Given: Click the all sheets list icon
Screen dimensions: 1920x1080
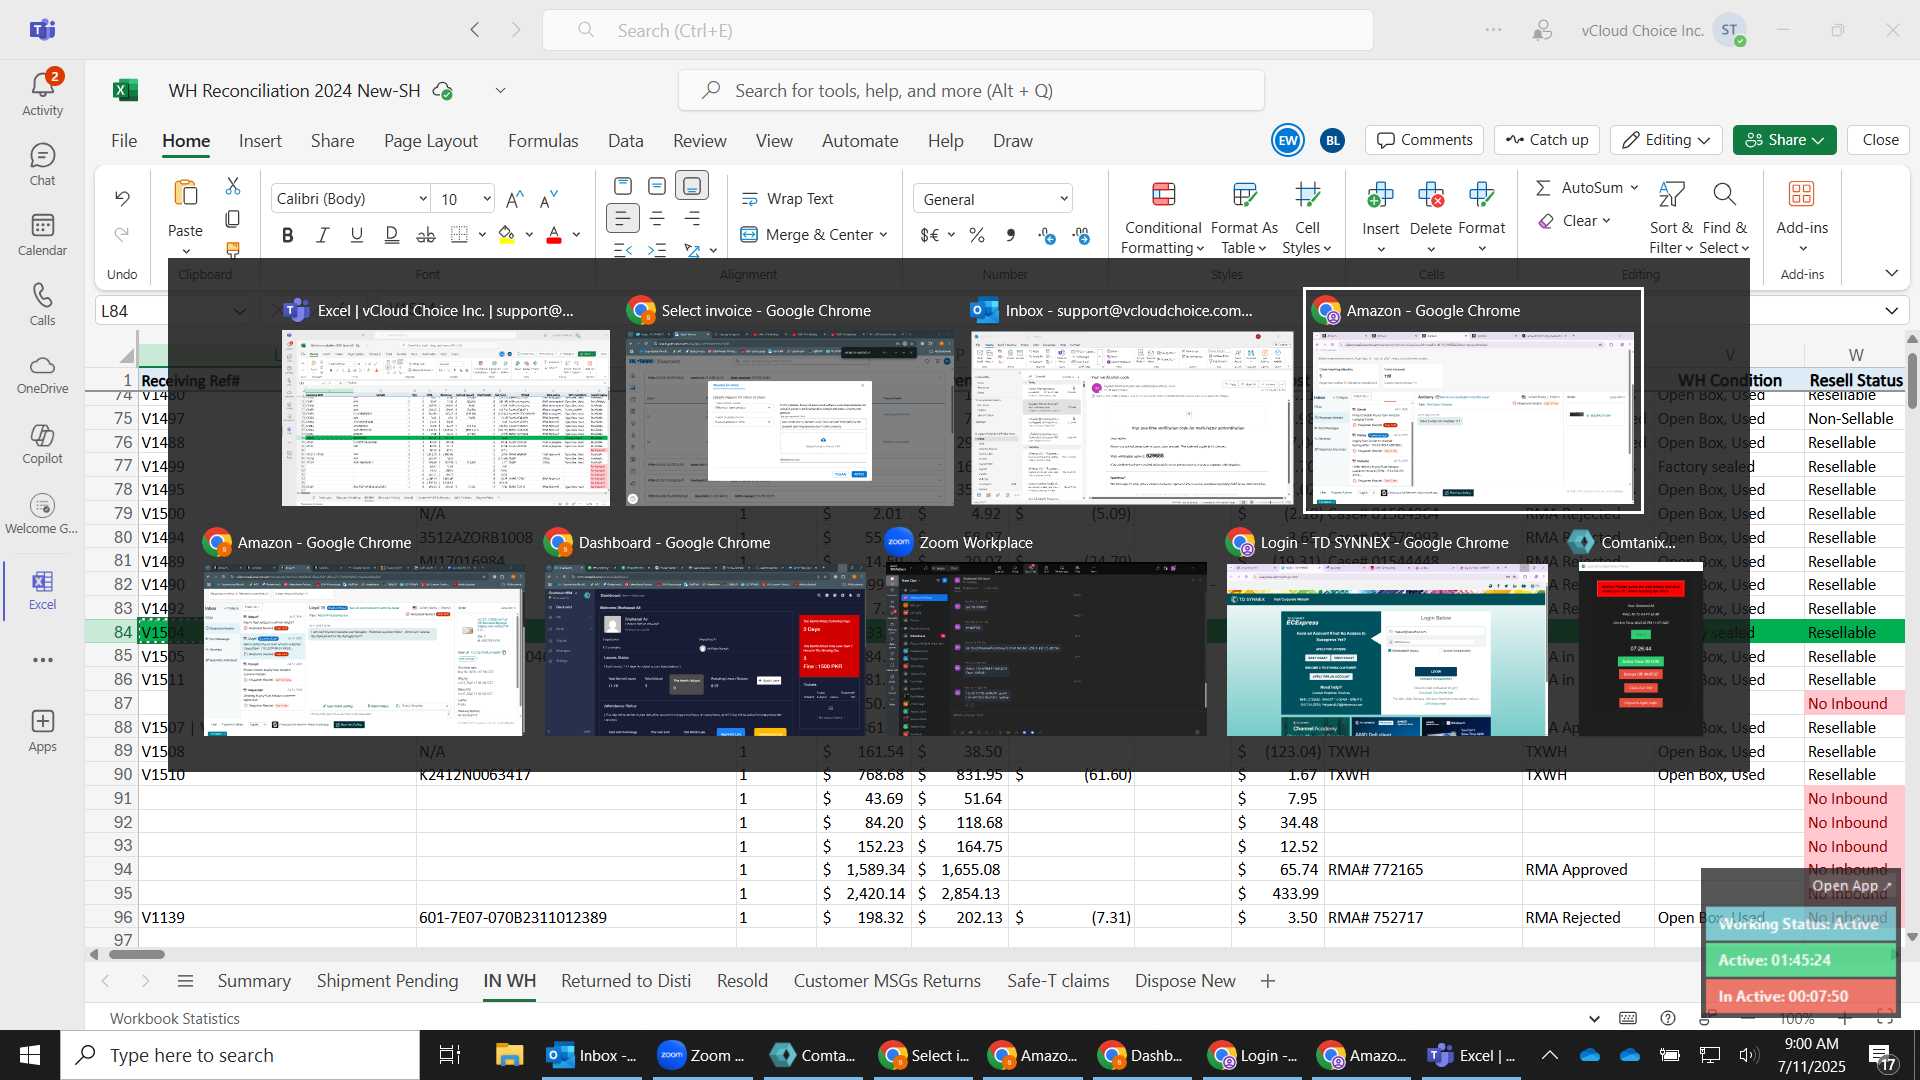Looking at the screenshot, I should [185, 981].
